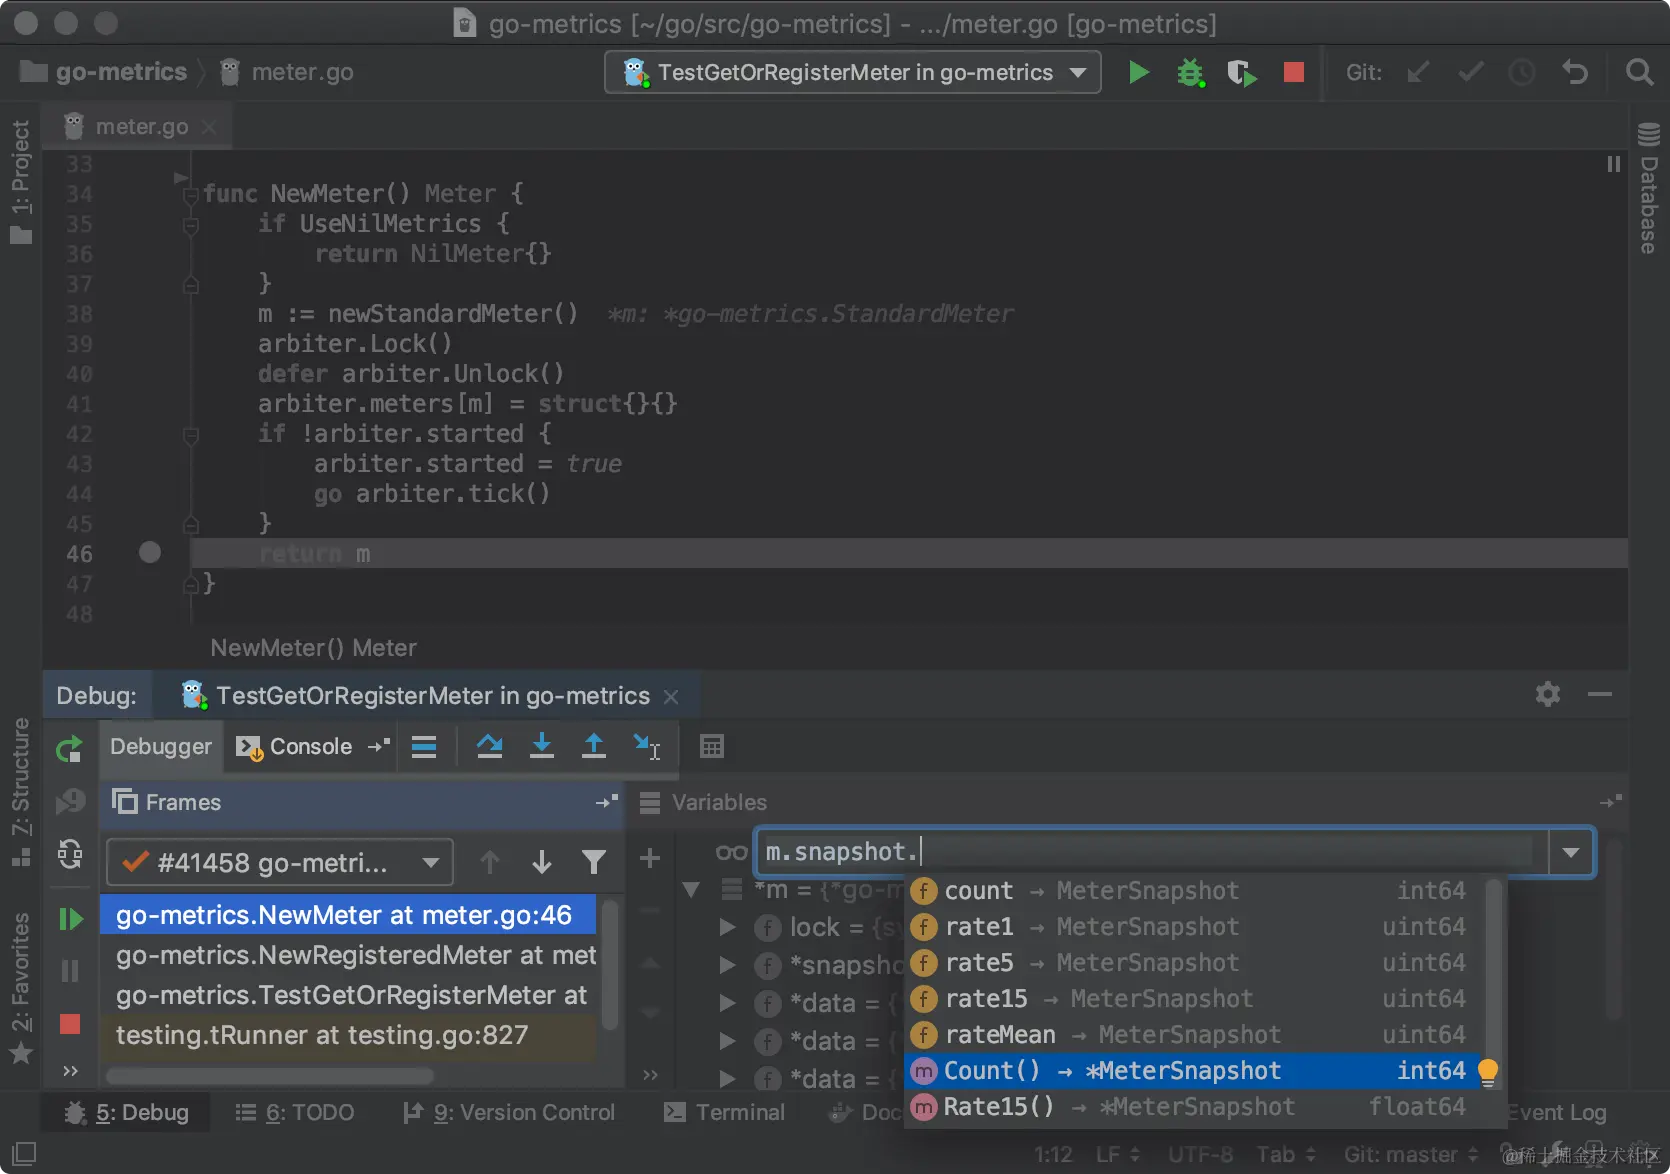Viewport: 1670px width, 1174px height.
Task: Click Step Into icon
Action: coord(542,747)
